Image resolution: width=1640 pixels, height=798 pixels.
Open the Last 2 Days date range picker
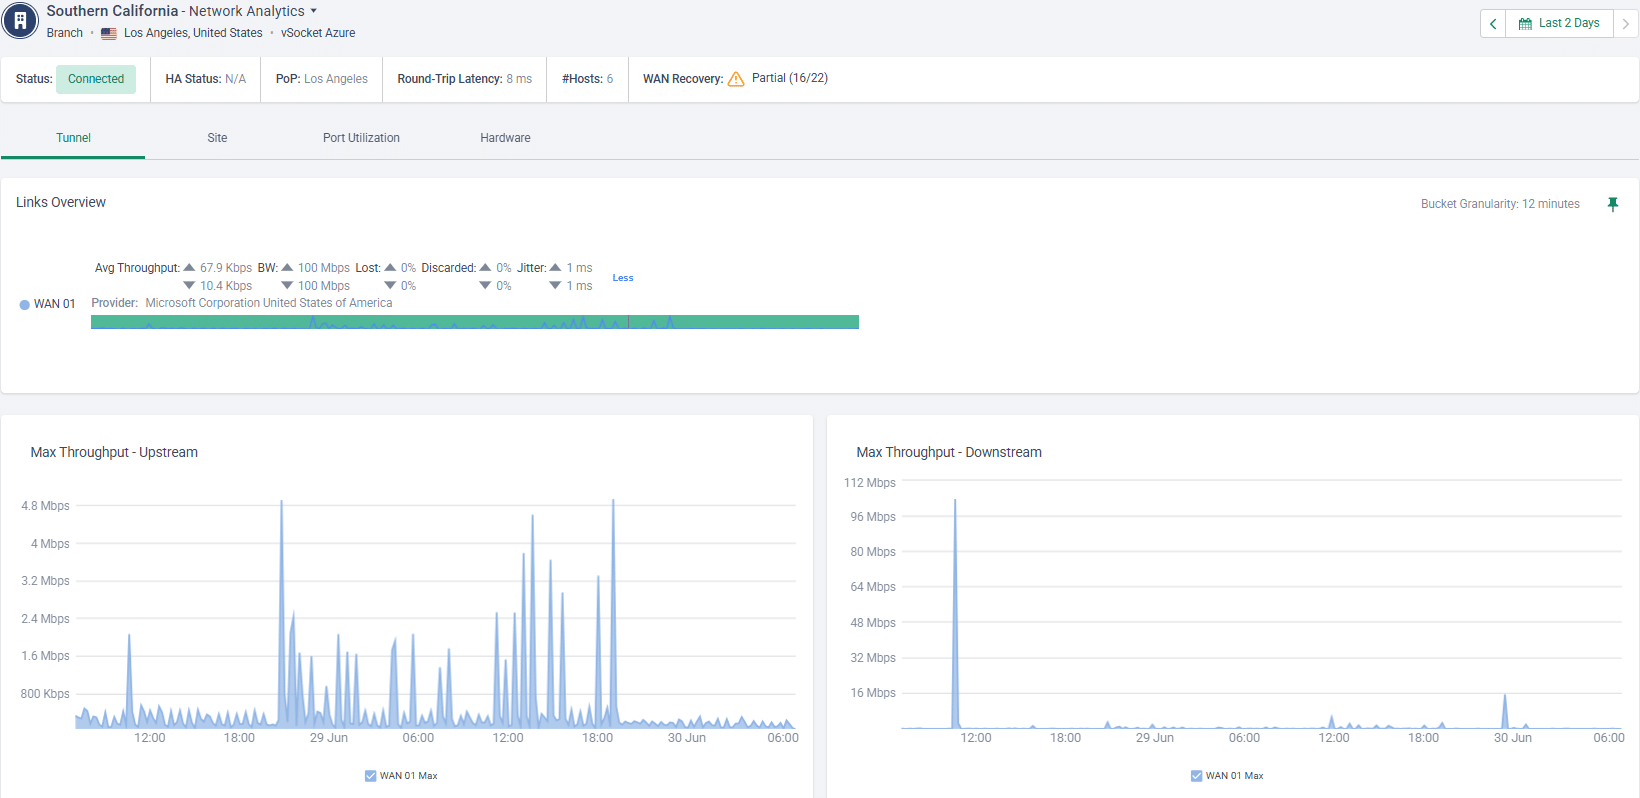1559,23
